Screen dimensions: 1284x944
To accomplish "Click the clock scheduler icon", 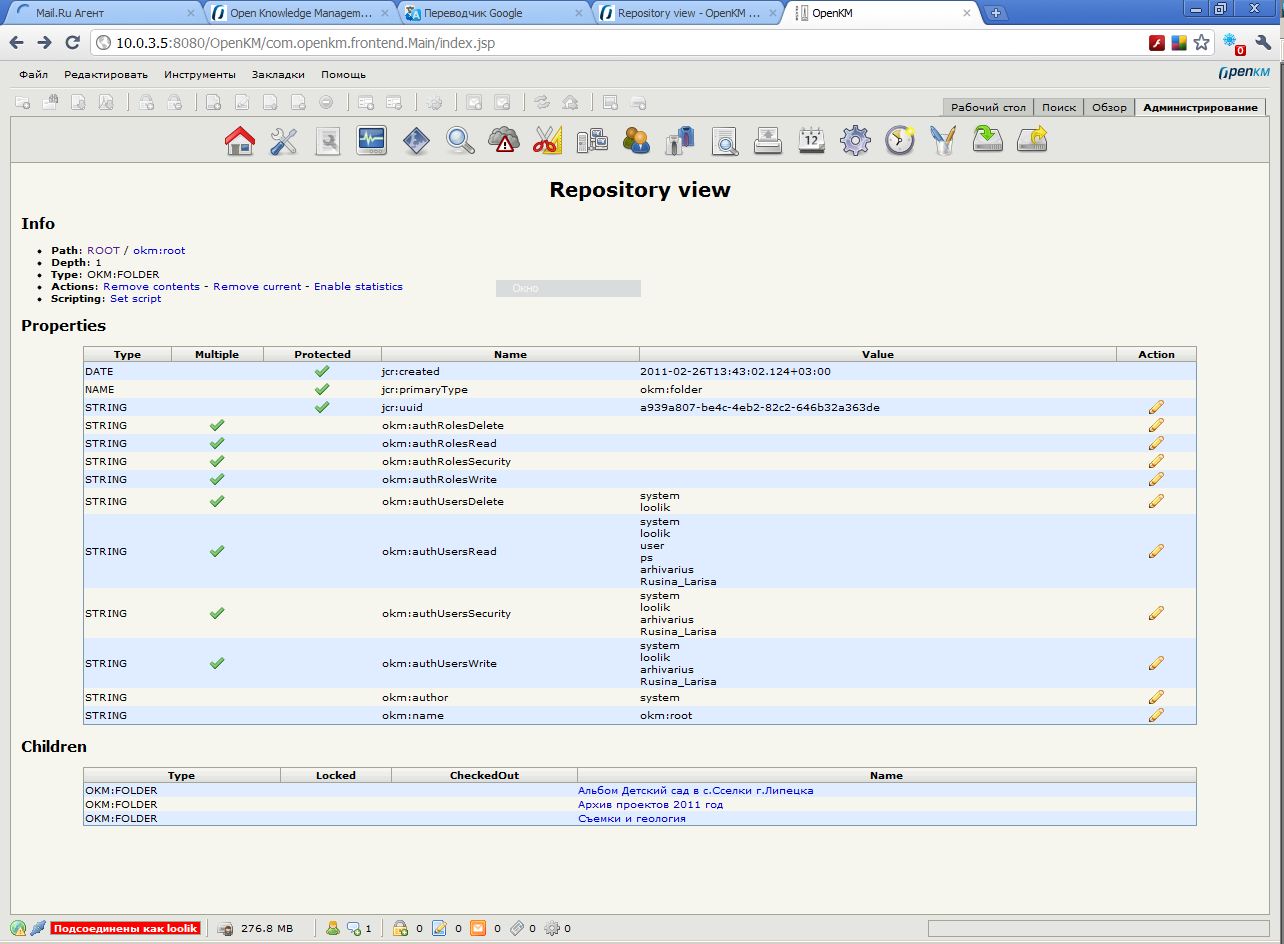I will coord(899,140).
